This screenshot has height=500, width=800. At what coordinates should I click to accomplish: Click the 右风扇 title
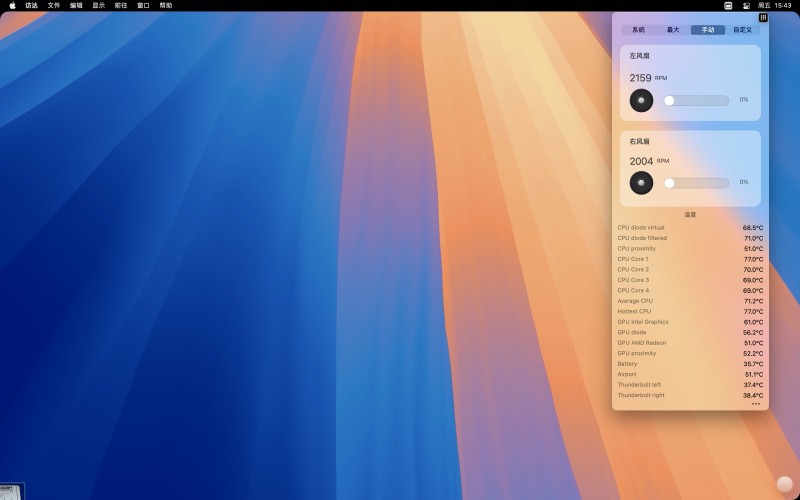[639, 141]
